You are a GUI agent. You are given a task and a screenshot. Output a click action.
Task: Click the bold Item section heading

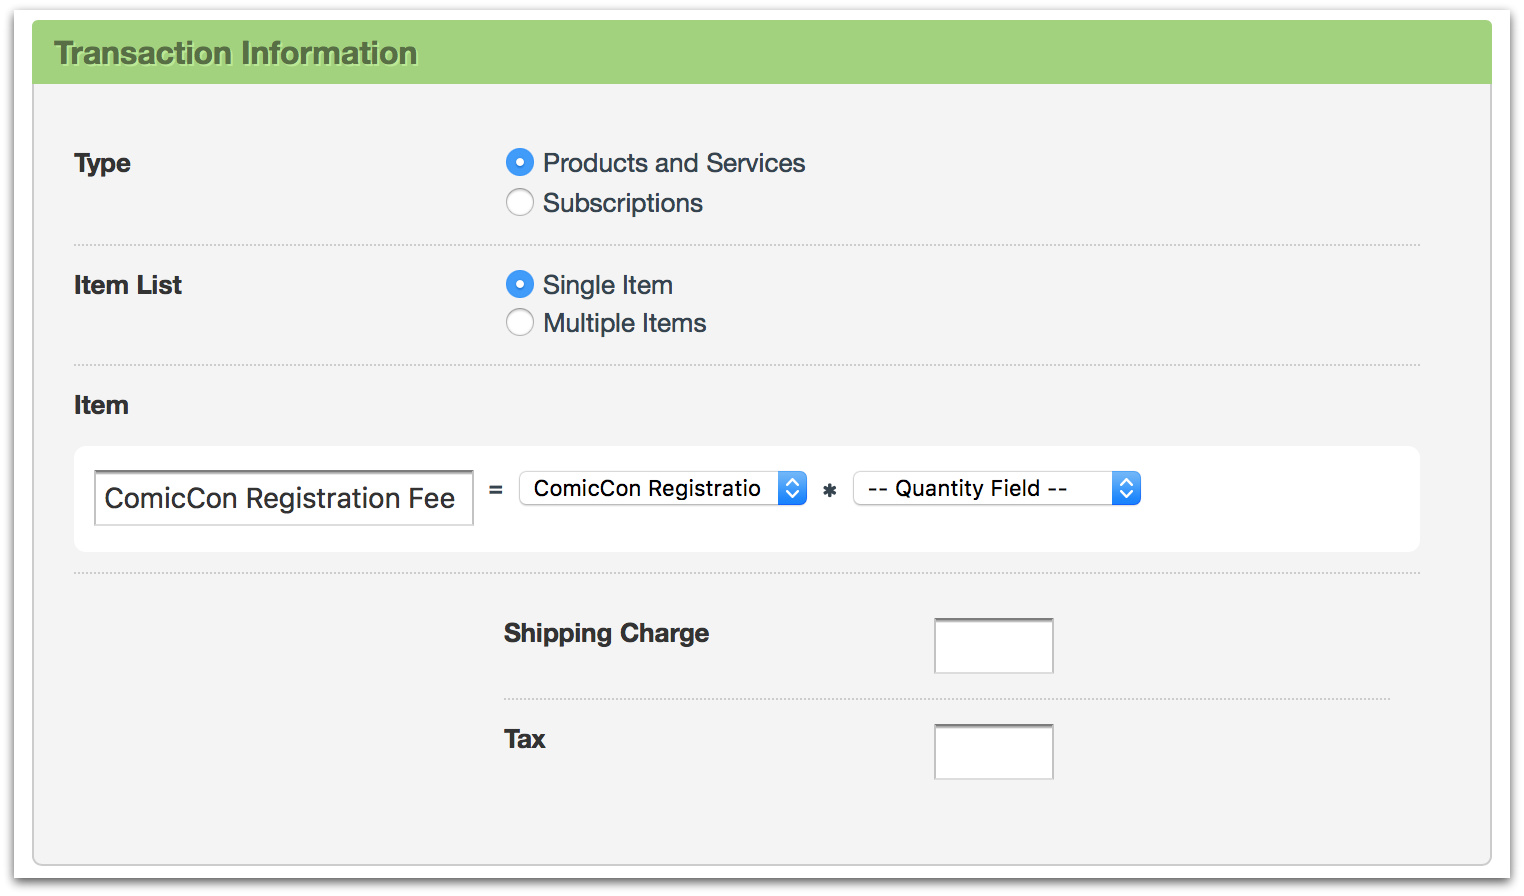pyautogui.click(x=101, y=405)
